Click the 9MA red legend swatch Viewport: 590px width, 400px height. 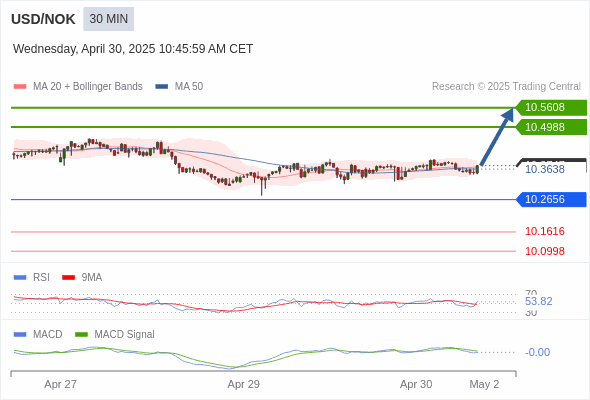coord(68,278)
